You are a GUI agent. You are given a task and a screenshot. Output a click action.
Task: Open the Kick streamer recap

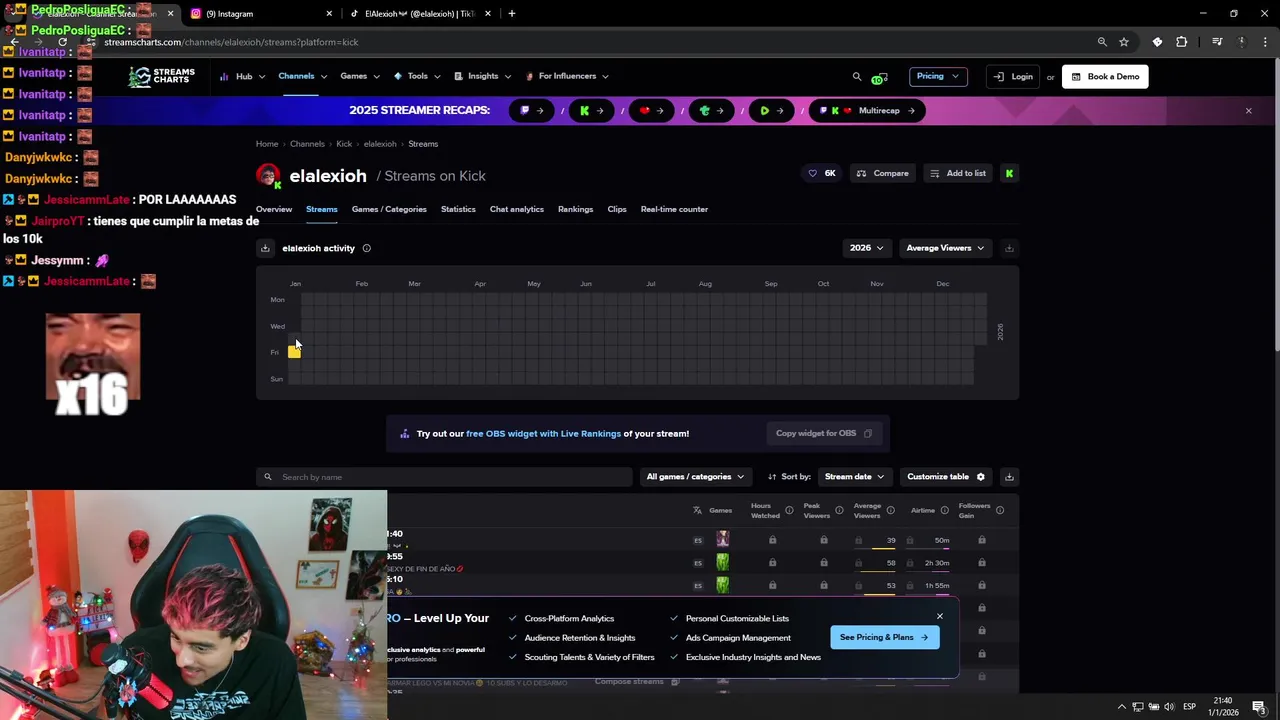pos(591,111)
